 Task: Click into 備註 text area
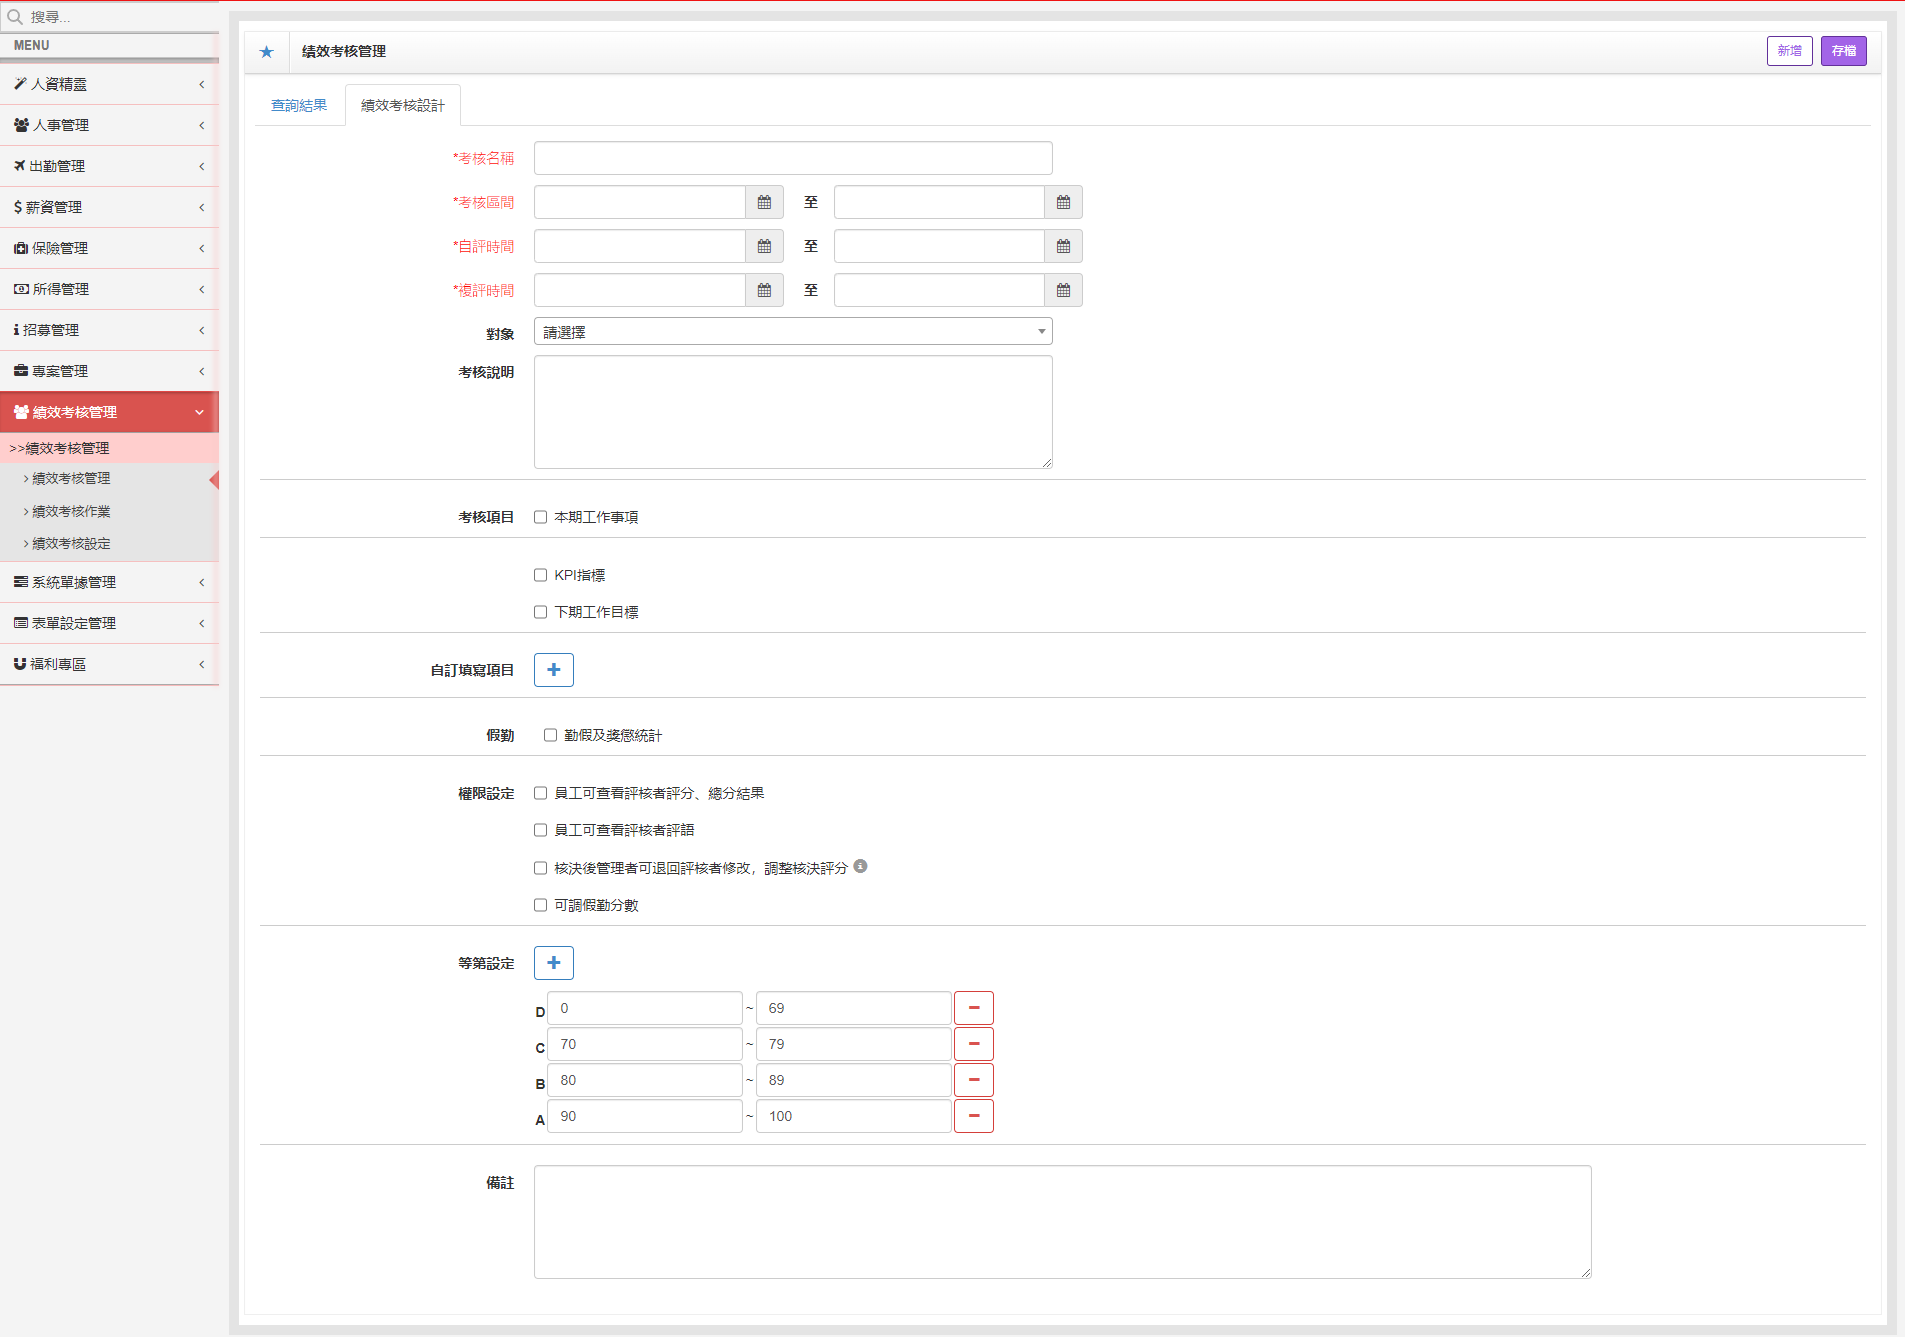pyautogui.click(x=1062, y=1222)
